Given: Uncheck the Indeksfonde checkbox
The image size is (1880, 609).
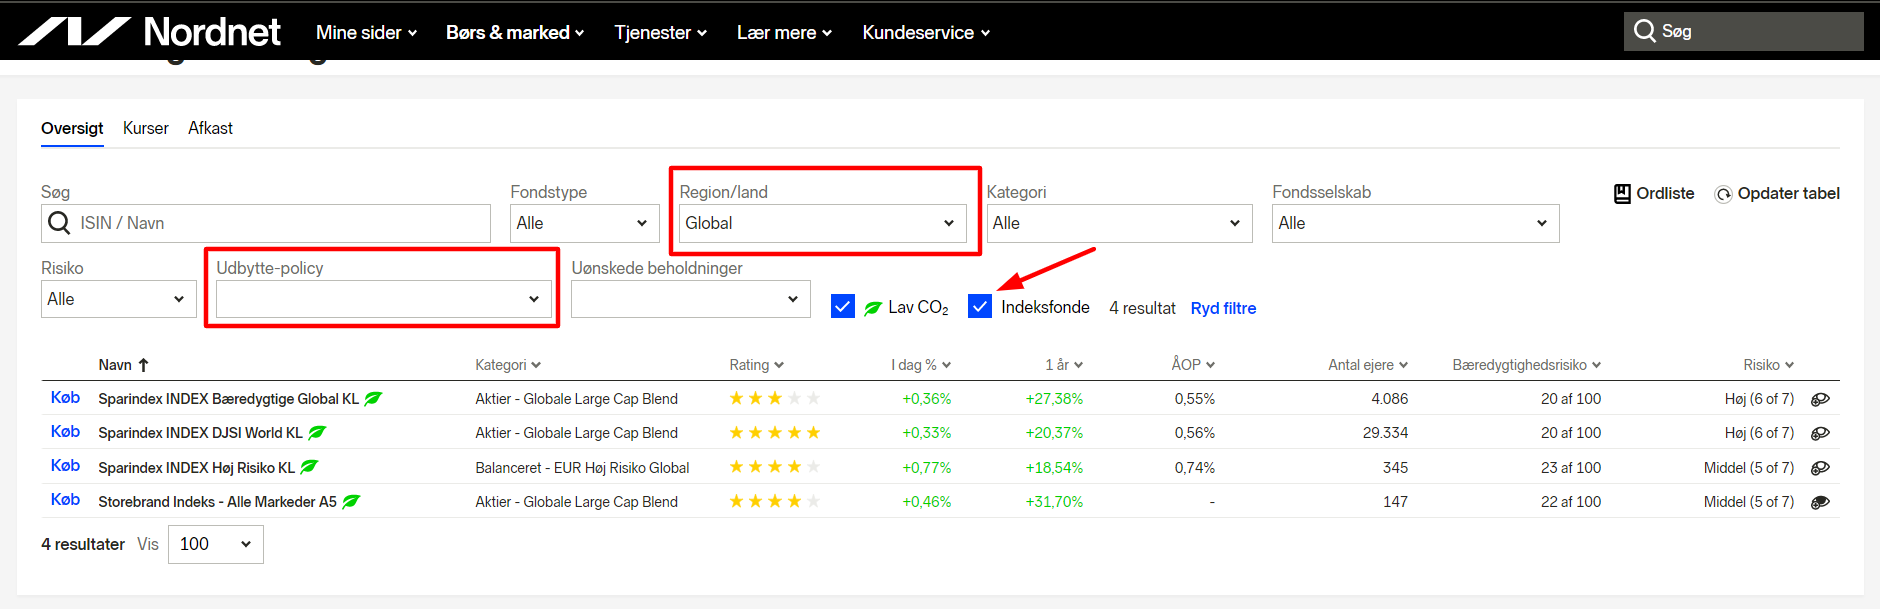Looking at the screenshot, I should point(980,307).
